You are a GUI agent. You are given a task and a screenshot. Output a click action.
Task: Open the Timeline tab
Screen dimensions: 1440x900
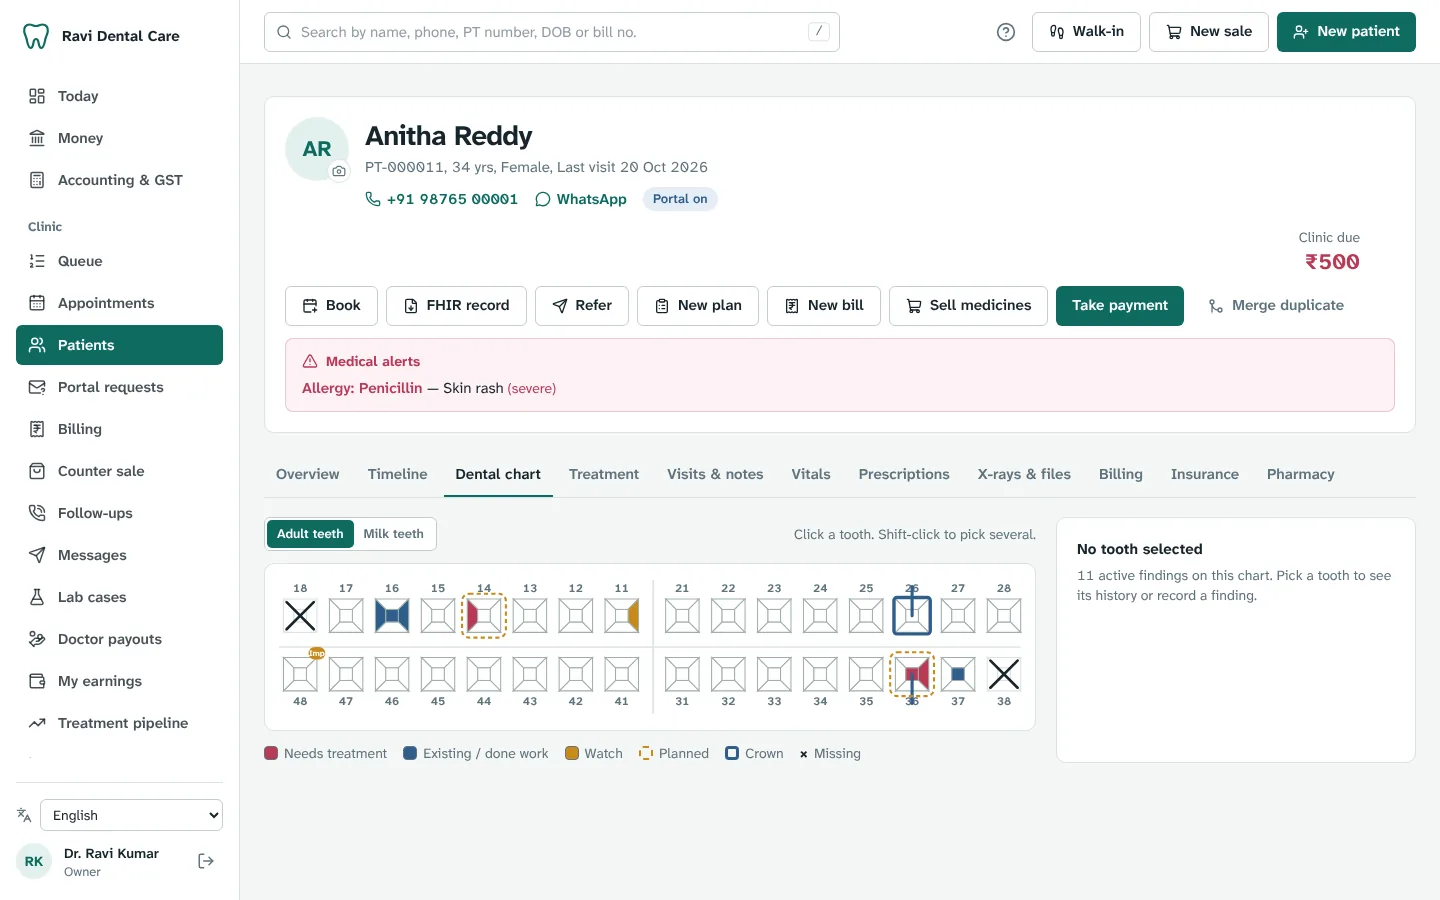pos(397,474)
